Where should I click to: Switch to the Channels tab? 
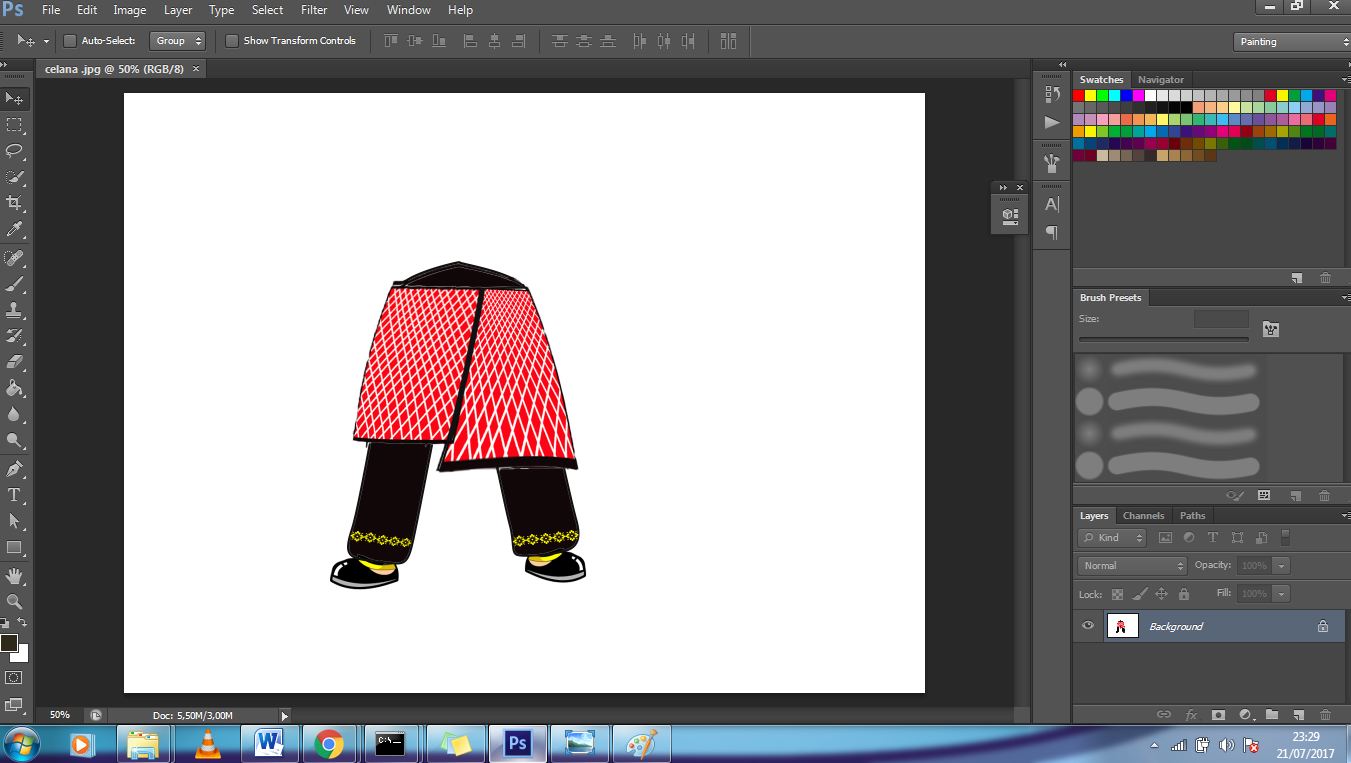tap(1143, 516)
